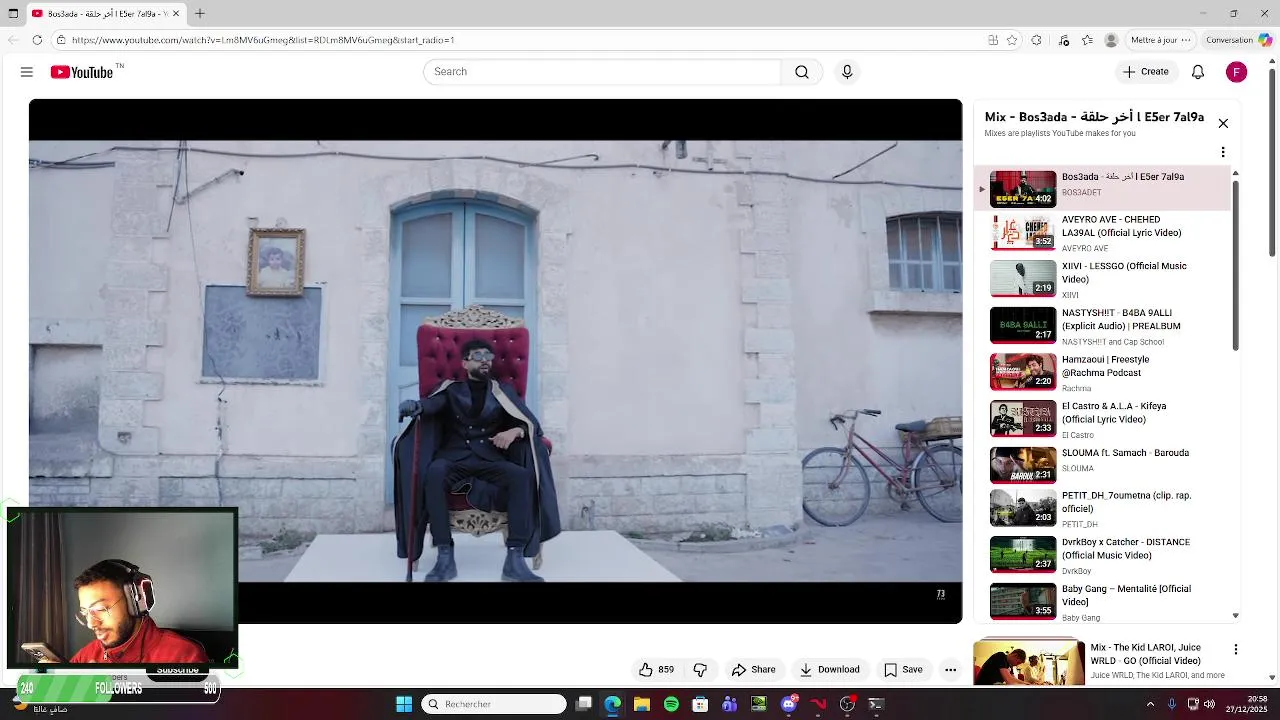Screen dimensions: 1280x720
Task: Select Hamzaoui Freestyle Rachma Podcast
Action: click(1103, 373)
